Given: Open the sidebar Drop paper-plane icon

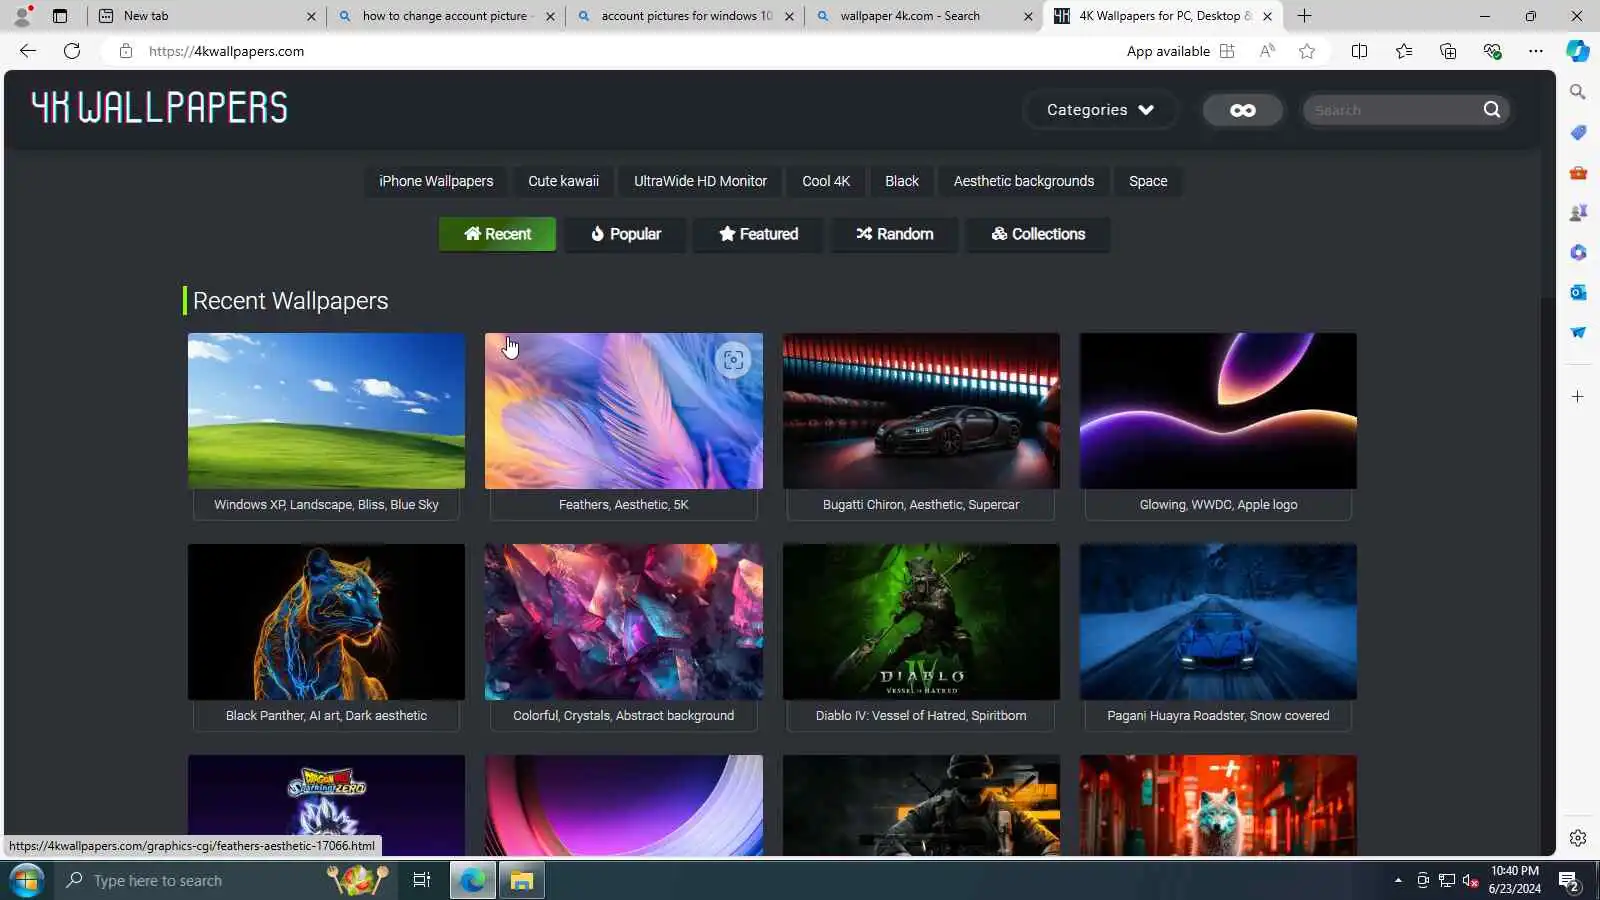Looking at the screenshot, I should click(1578, 332).
